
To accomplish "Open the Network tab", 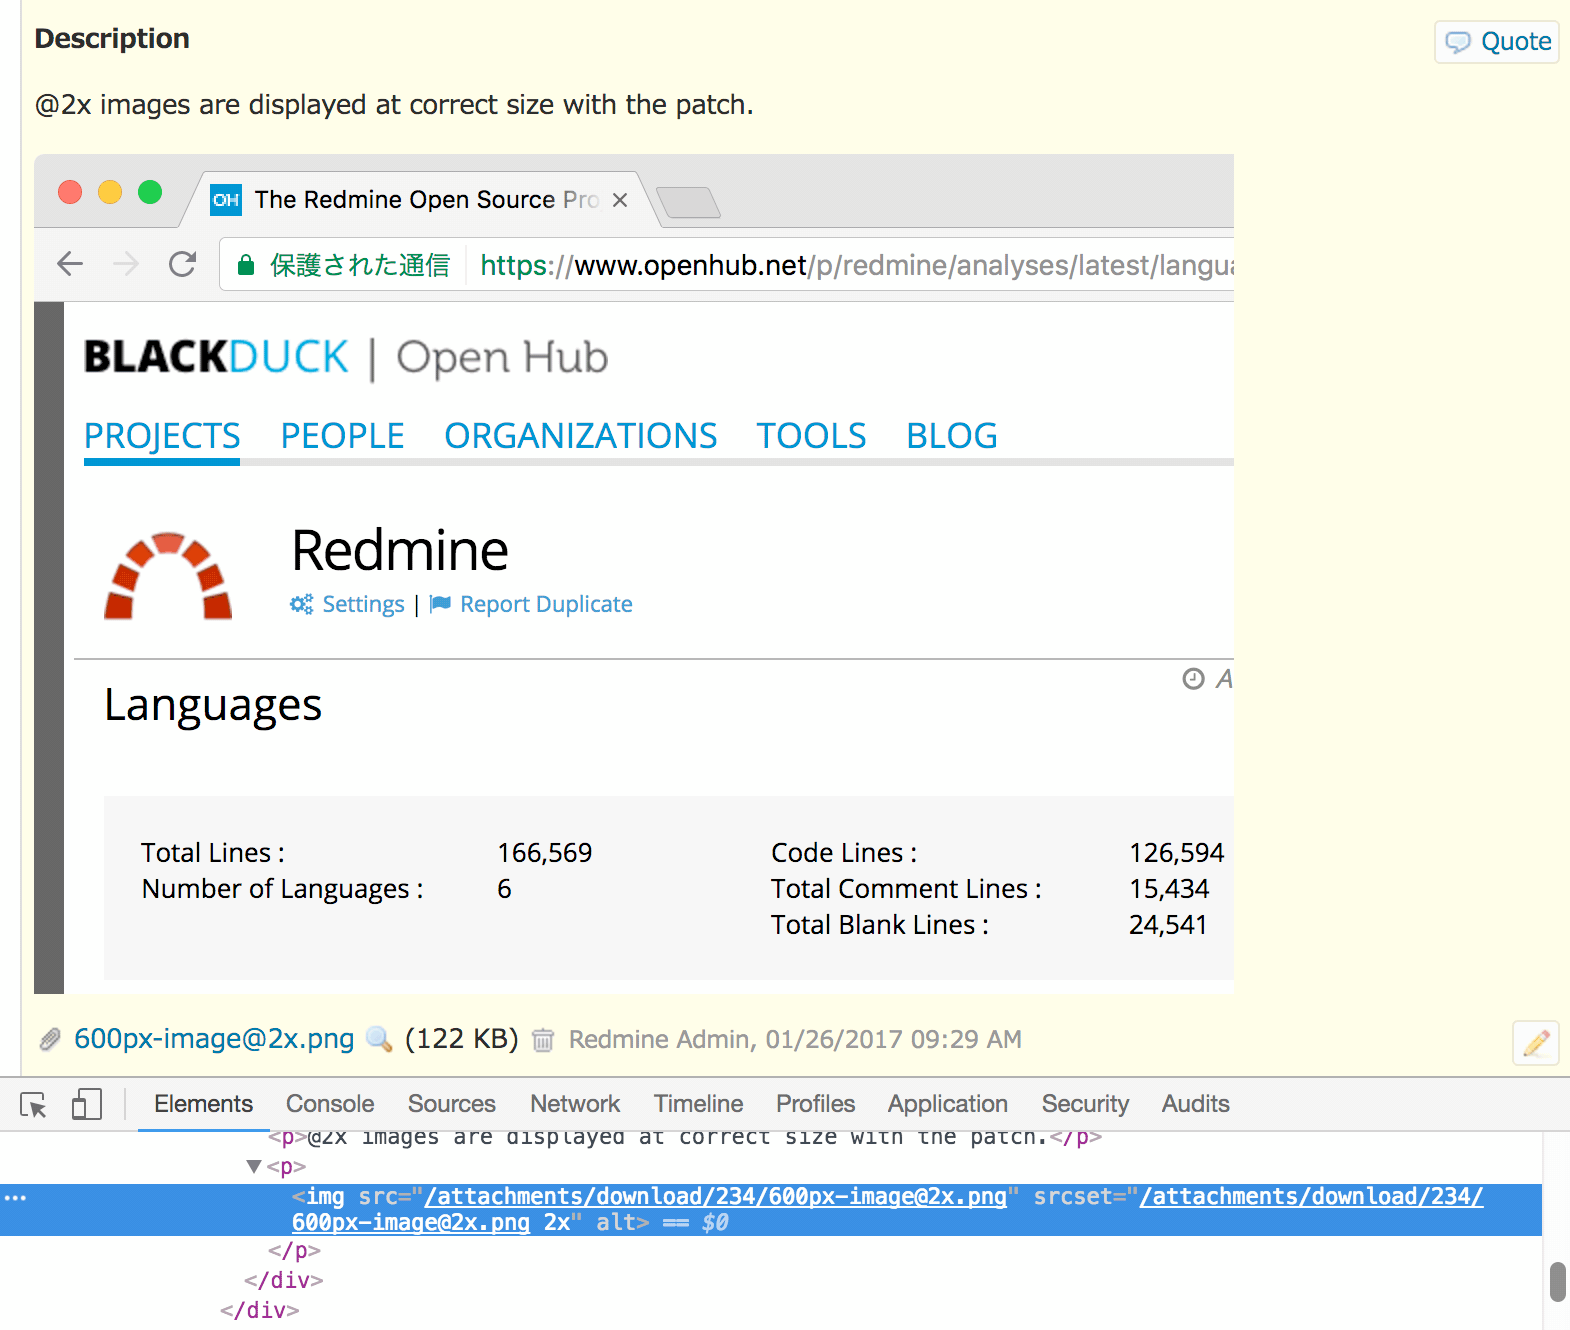I will (575, 1104).
